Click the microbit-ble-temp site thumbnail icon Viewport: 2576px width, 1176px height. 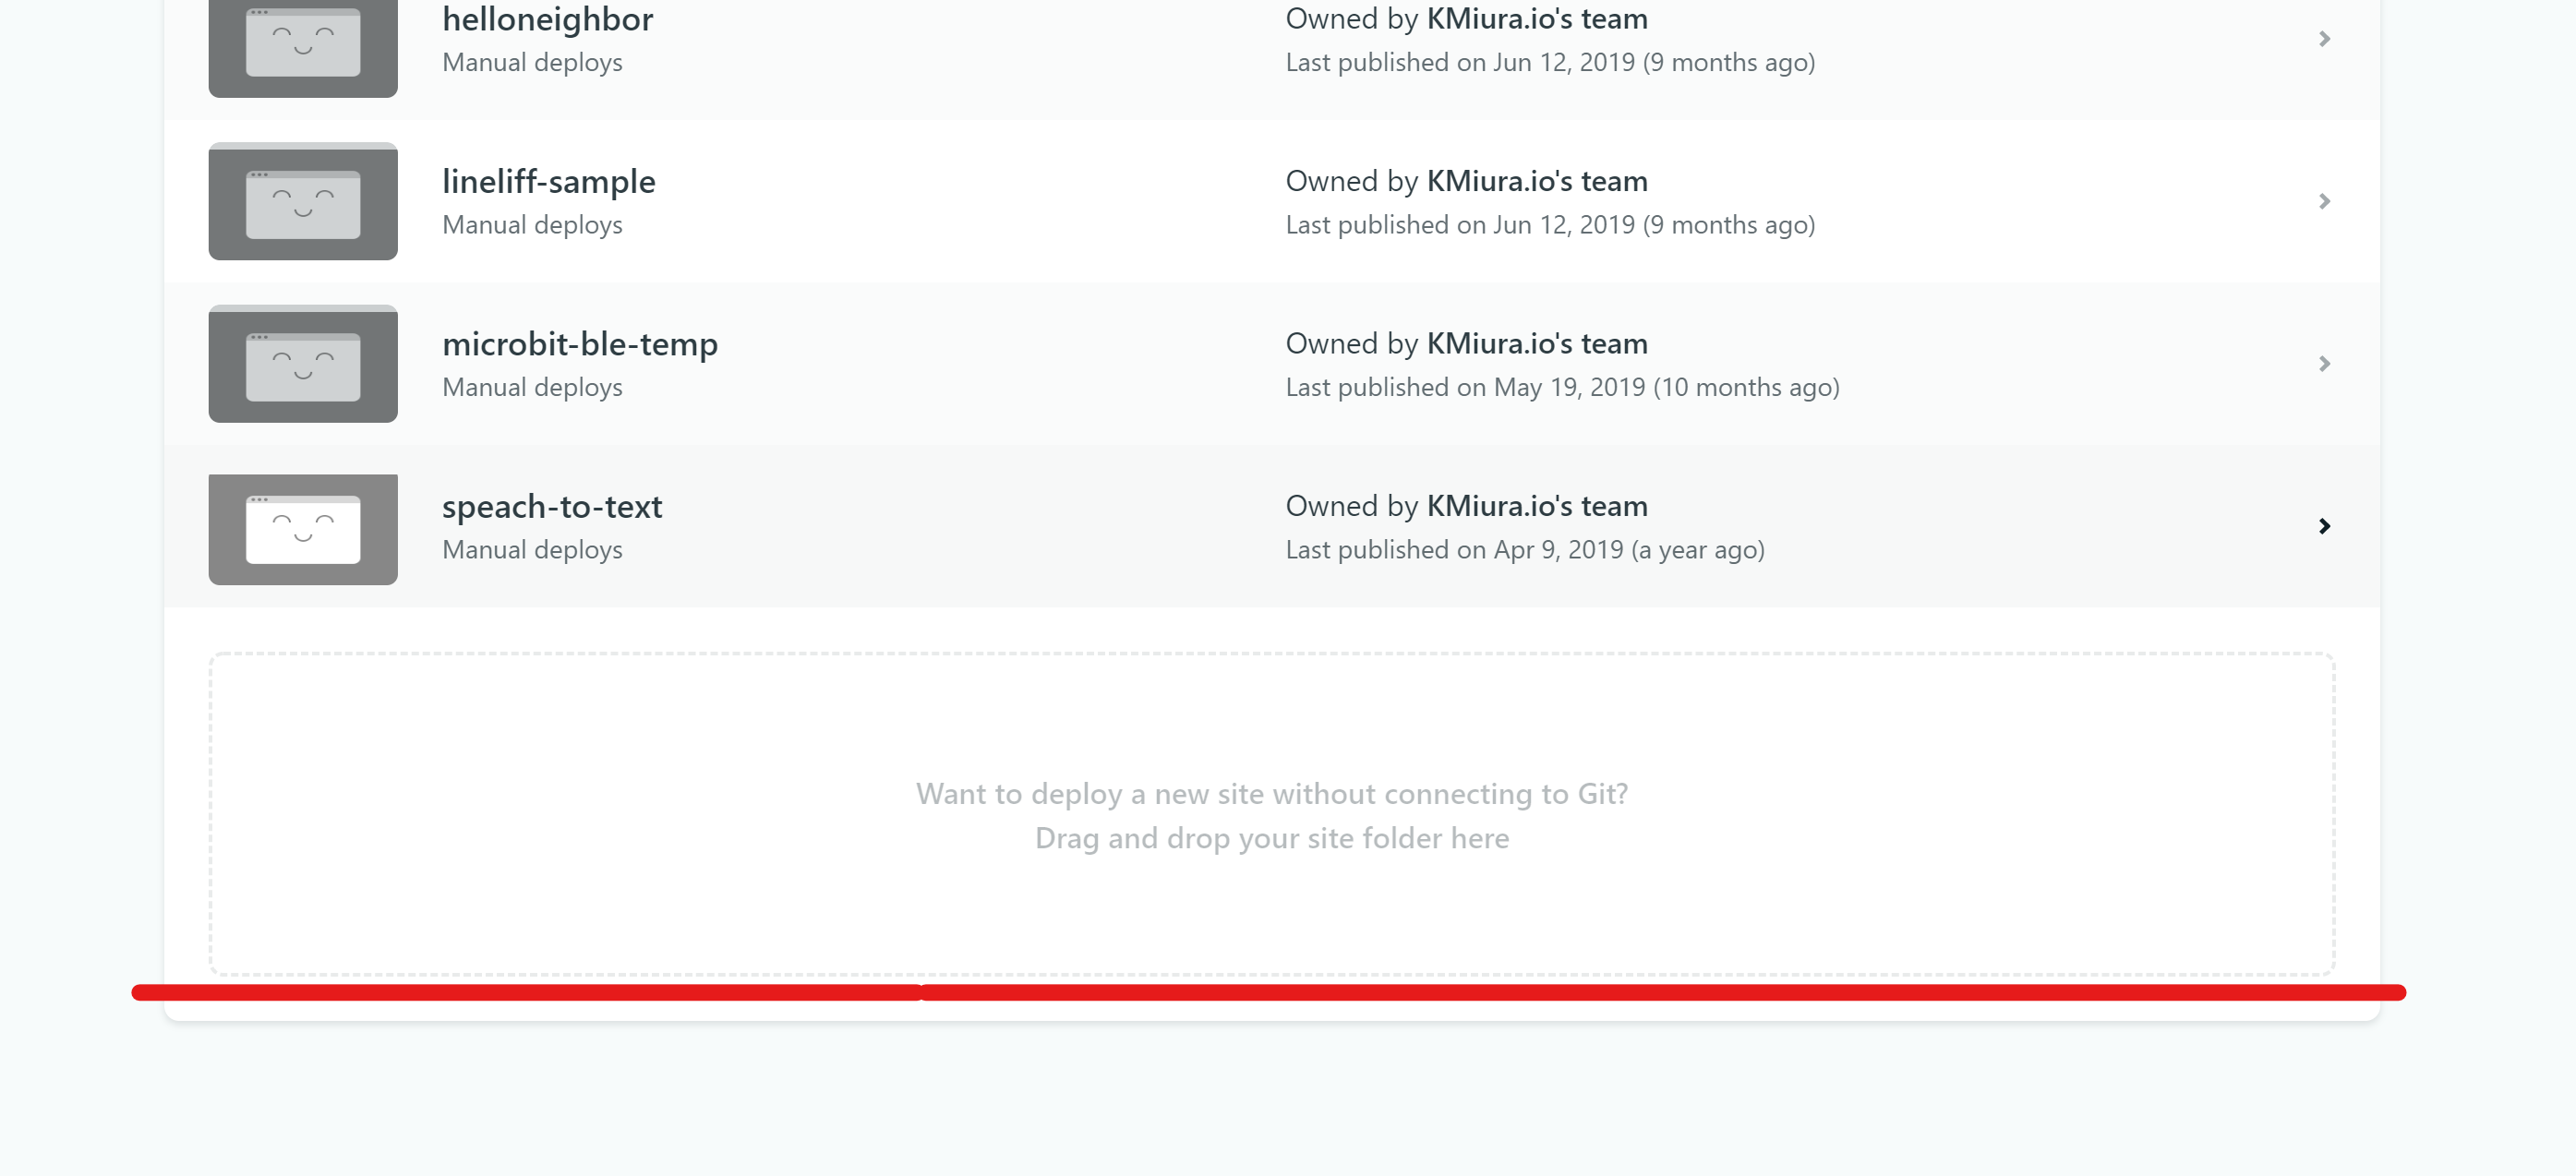303,364
